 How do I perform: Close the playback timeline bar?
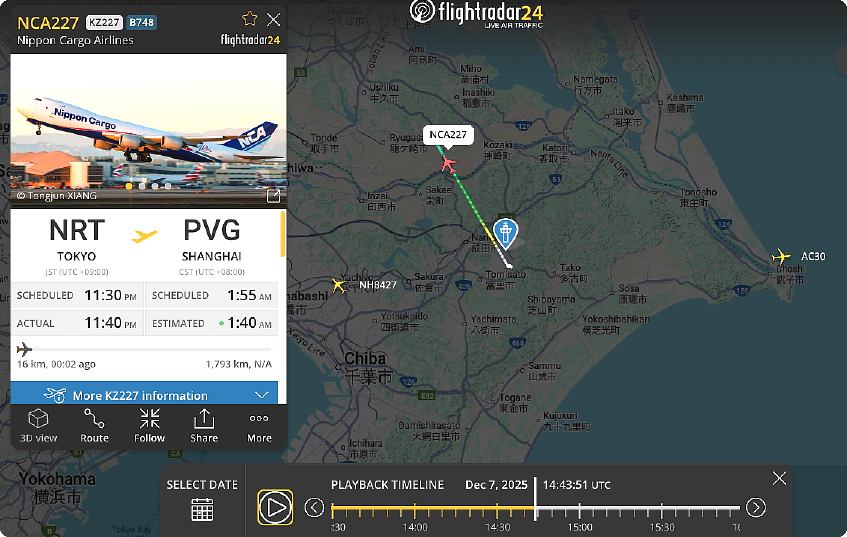click(x=779, y=478)
